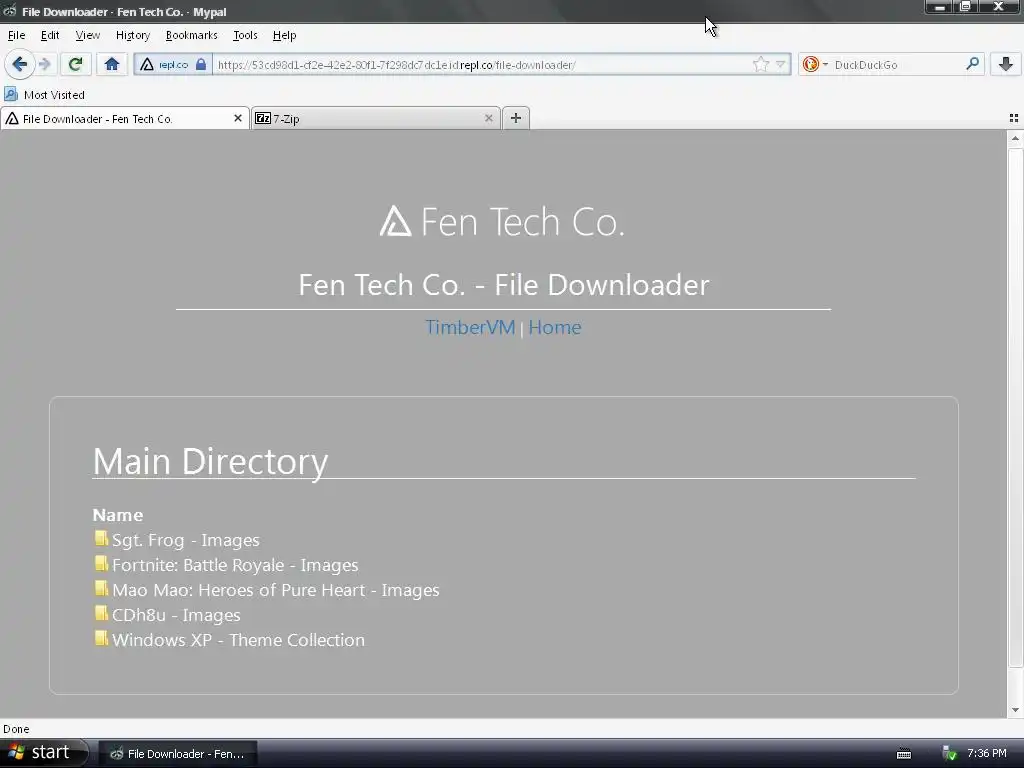
Task: Bookmark this page with the star icon
Action: (760, 65)
